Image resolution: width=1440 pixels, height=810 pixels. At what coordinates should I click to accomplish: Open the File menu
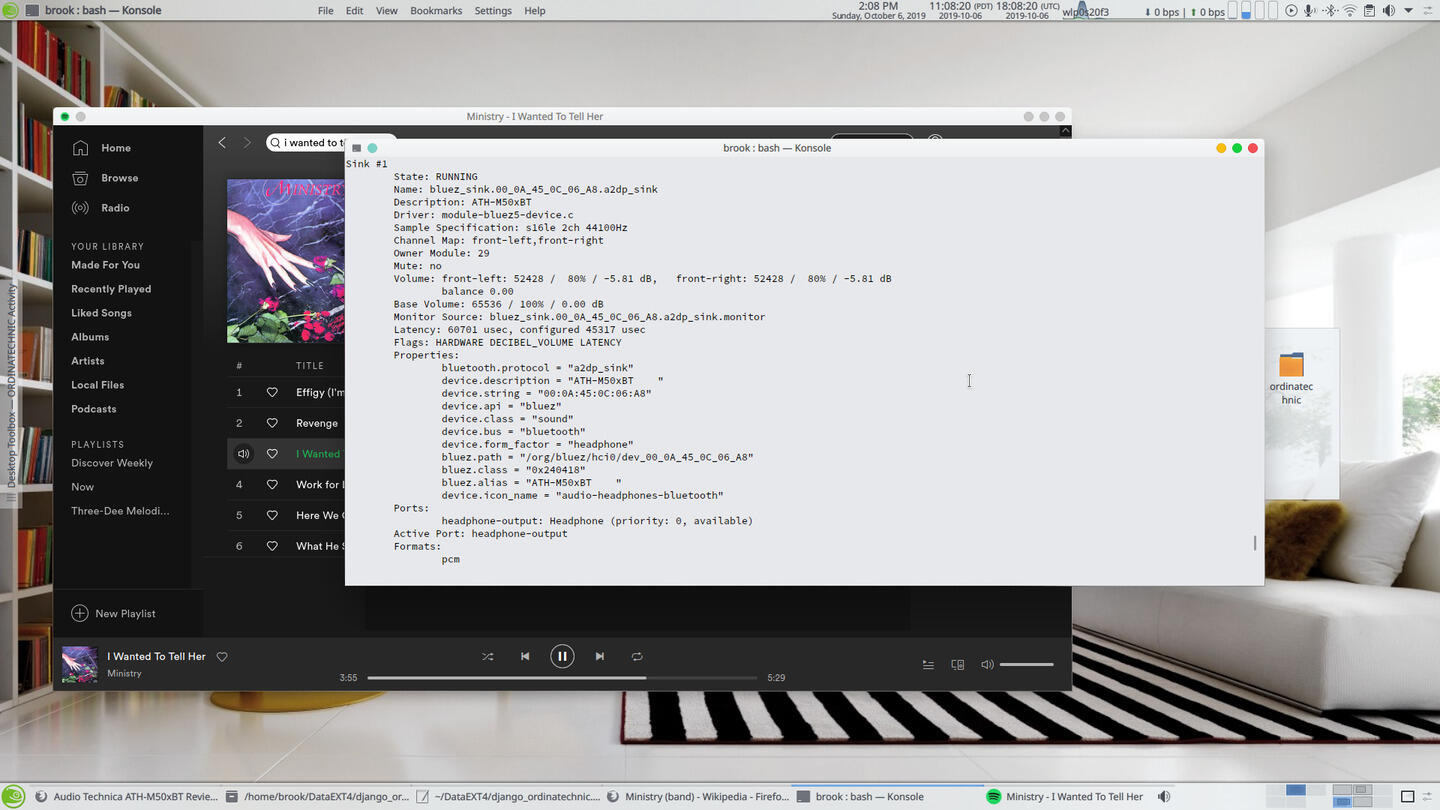coord(326,11)
